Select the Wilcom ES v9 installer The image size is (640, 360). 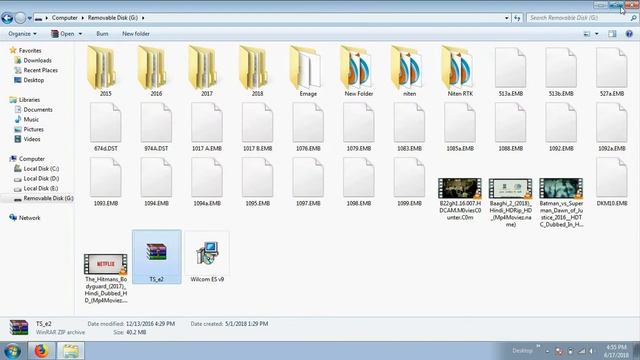tap(207, 257)
